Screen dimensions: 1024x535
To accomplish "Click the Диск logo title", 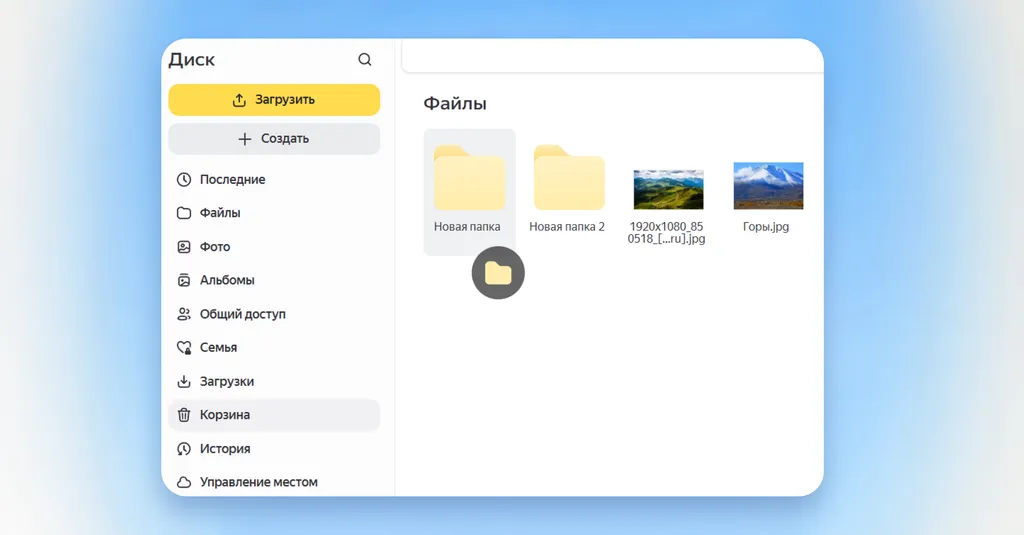I will point(191,60).
